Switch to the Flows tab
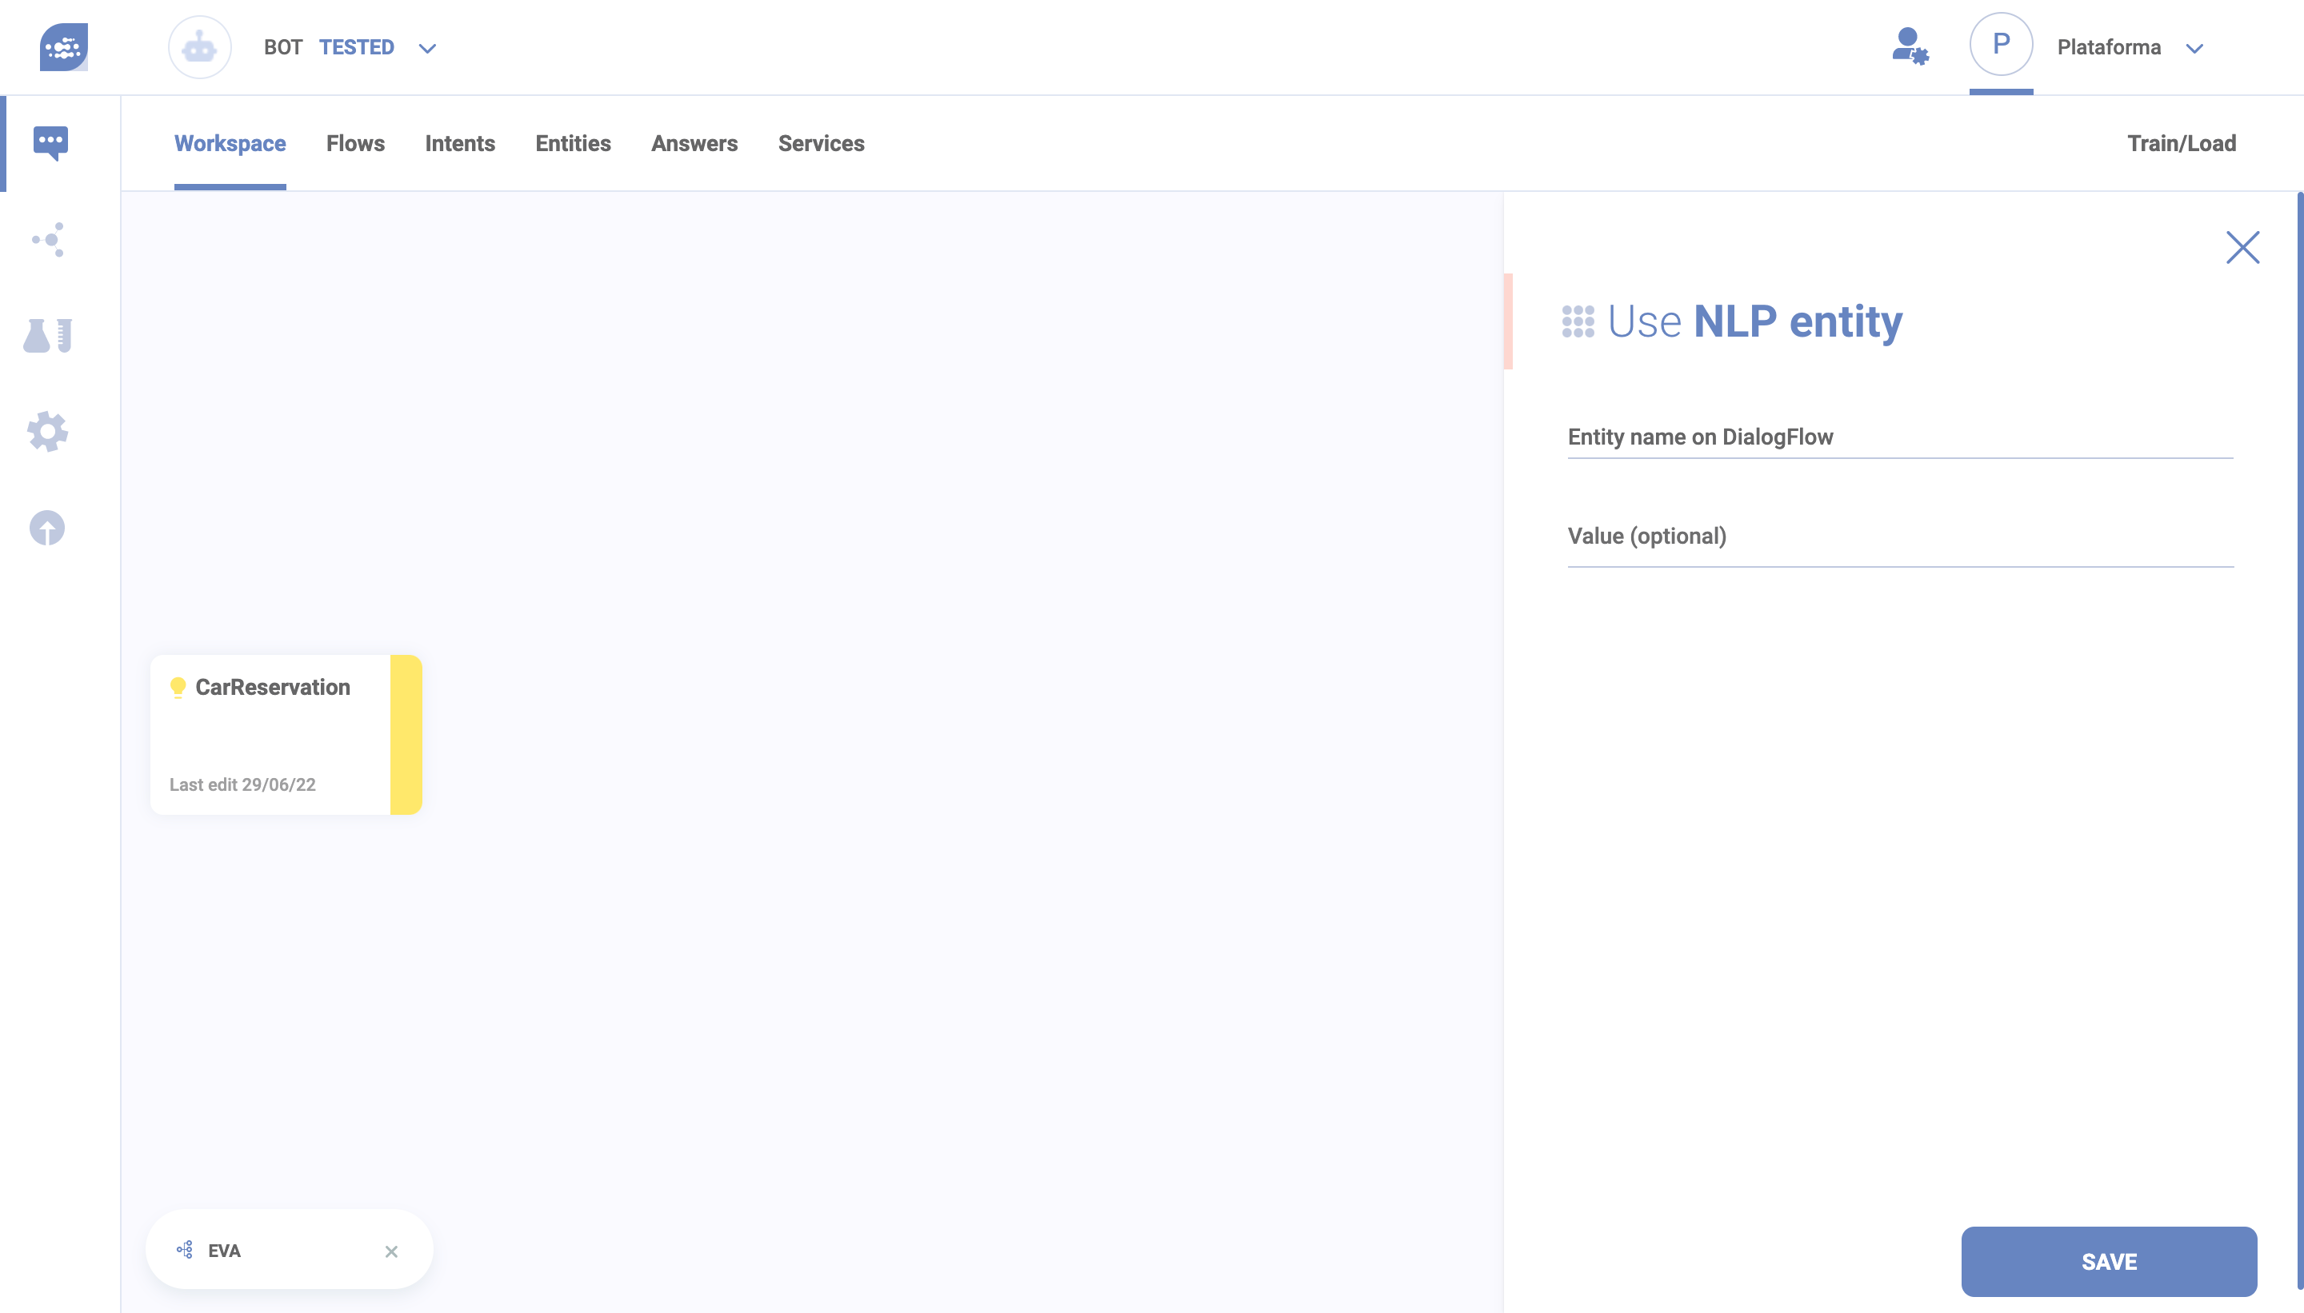2304x1313 pixels. 355,144
